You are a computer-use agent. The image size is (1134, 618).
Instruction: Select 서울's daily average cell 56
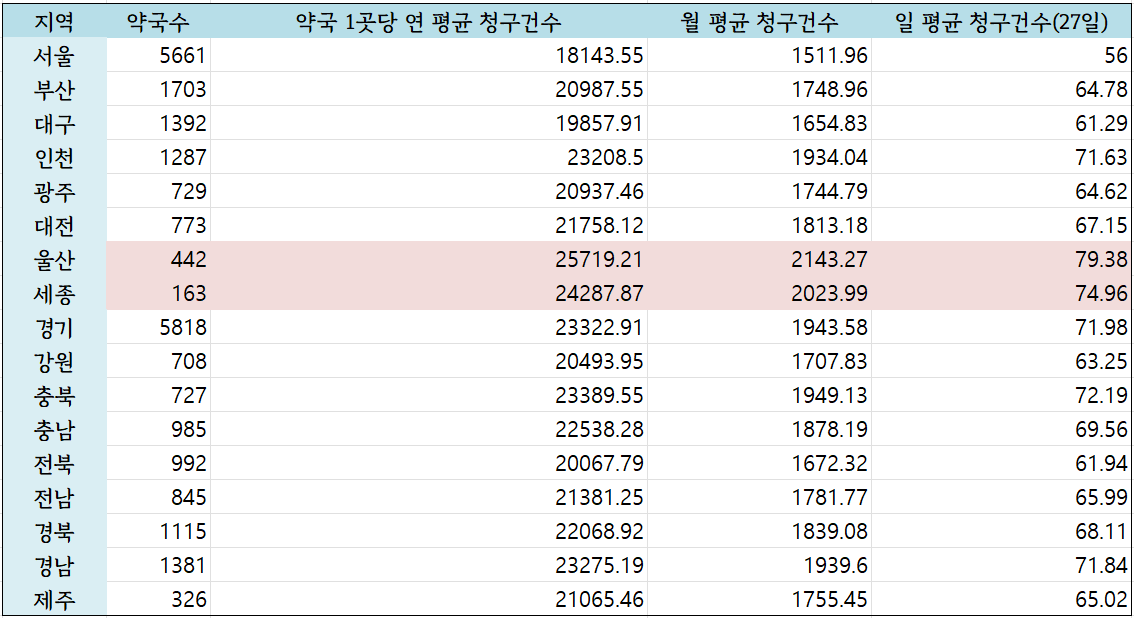tap(1115, 56)
